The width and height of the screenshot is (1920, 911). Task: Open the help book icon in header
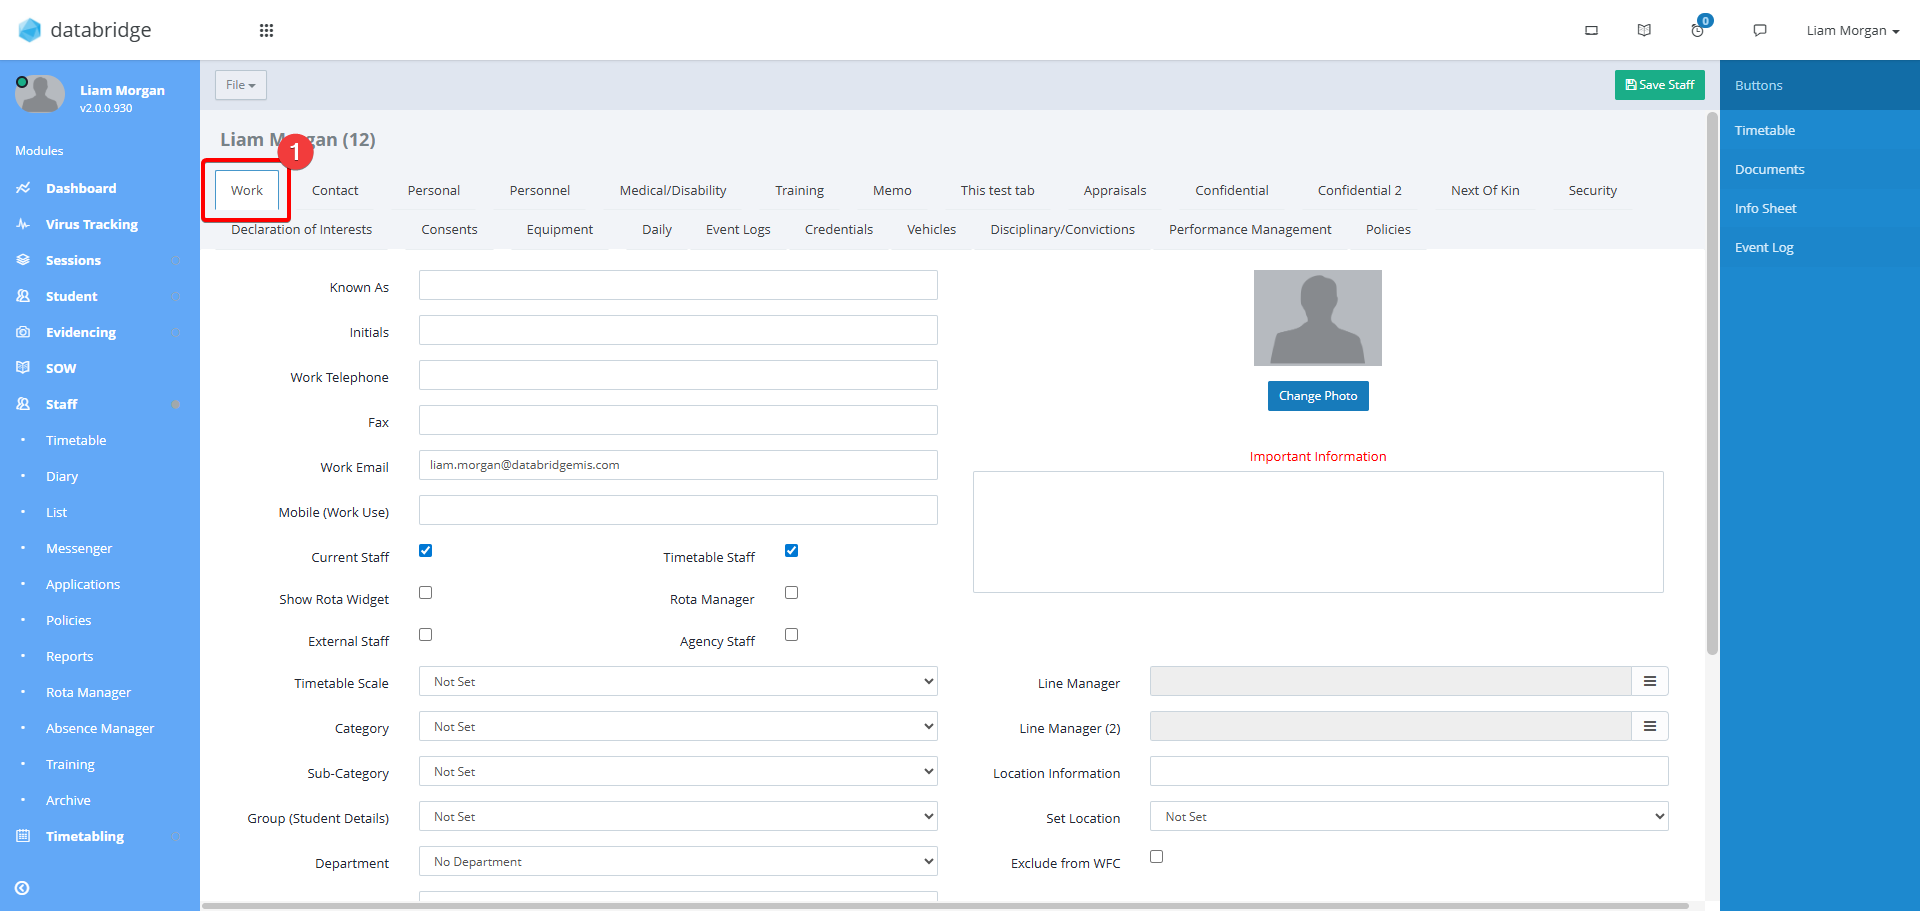coord(1644,30)
